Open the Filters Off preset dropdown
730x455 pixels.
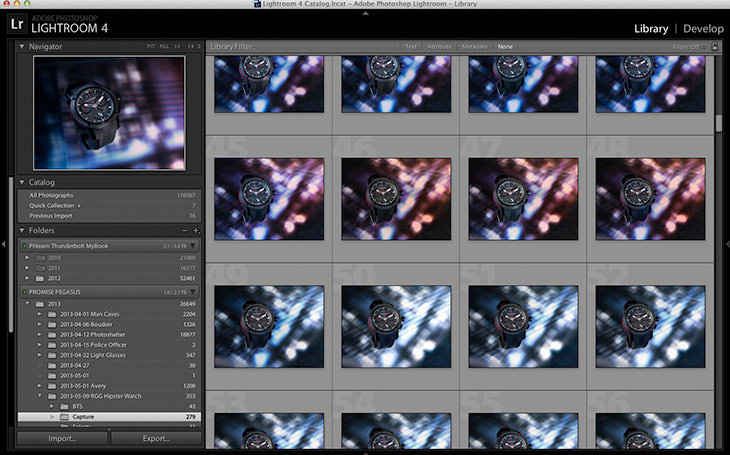(689, 47)
